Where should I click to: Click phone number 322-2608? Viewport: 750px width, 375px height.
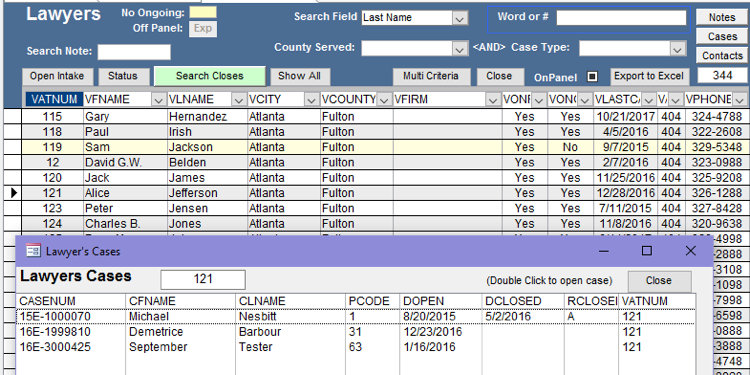(717, 132)
